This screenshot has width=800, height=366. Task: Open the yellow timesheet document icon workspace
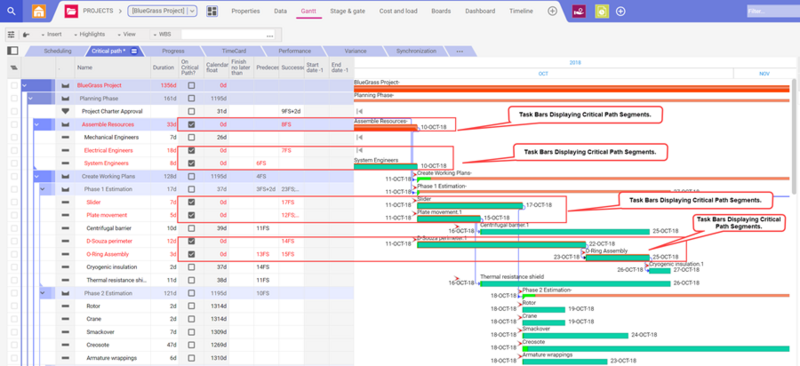point(602,11)
